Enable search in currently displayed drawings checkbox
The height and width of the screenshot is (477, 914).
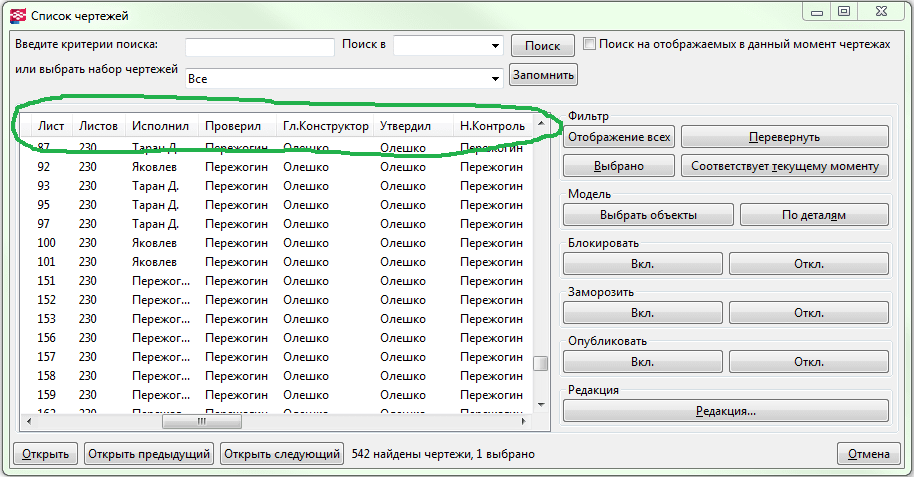[x=589, y=44]
